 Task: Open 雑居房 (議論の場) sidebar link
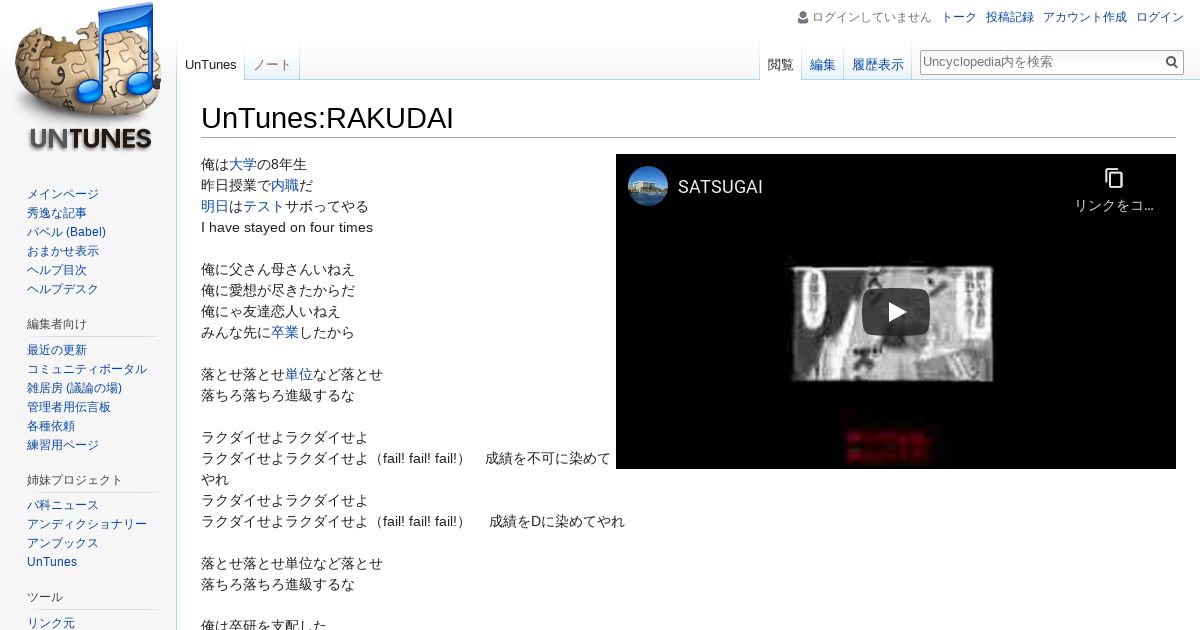pyautogui.click(x=74, y=388)
